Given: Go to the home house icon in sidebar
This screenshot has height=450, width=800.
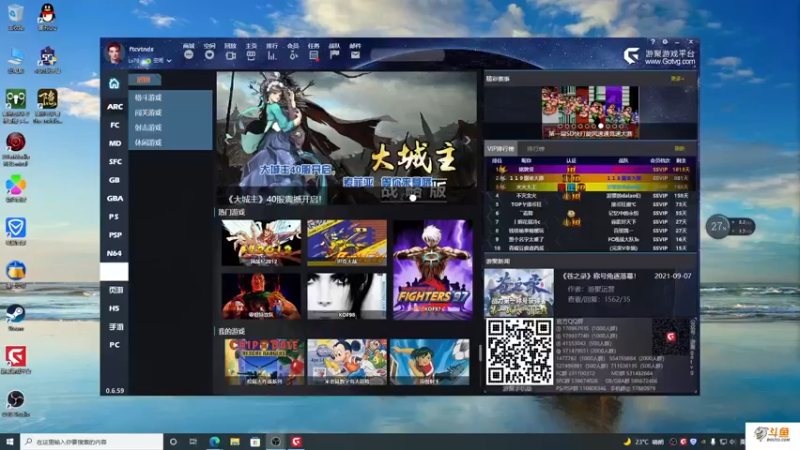Looking at the screenshot, I should (114, 83).
